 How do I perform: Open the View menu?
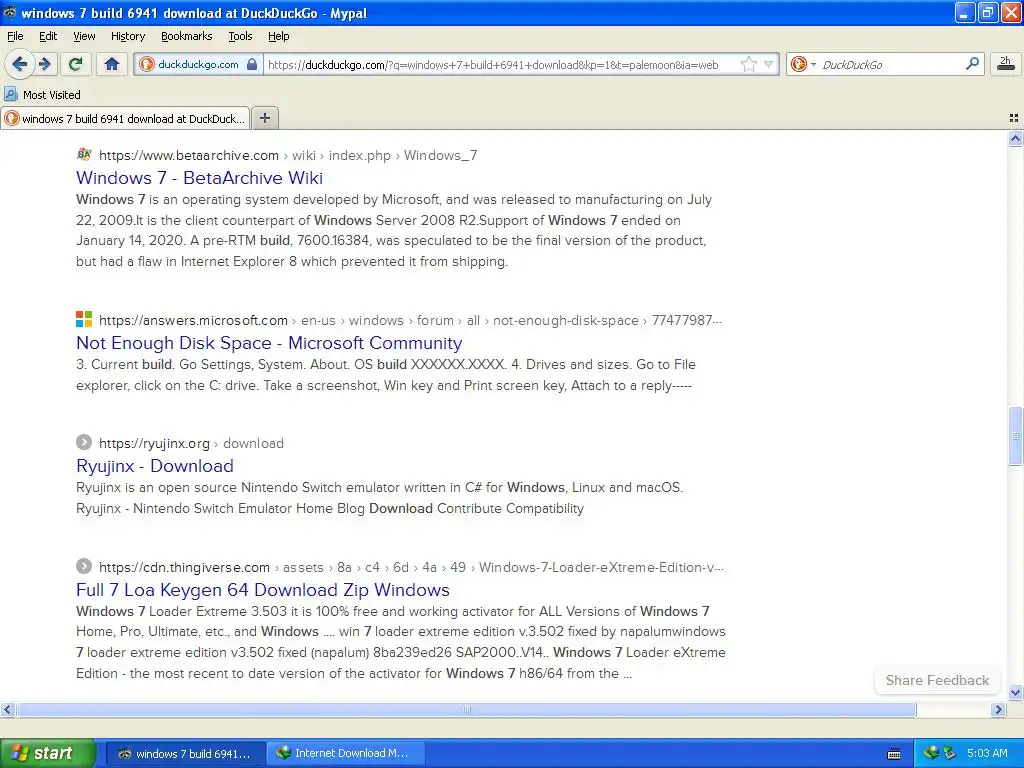(x=84, y=36)
